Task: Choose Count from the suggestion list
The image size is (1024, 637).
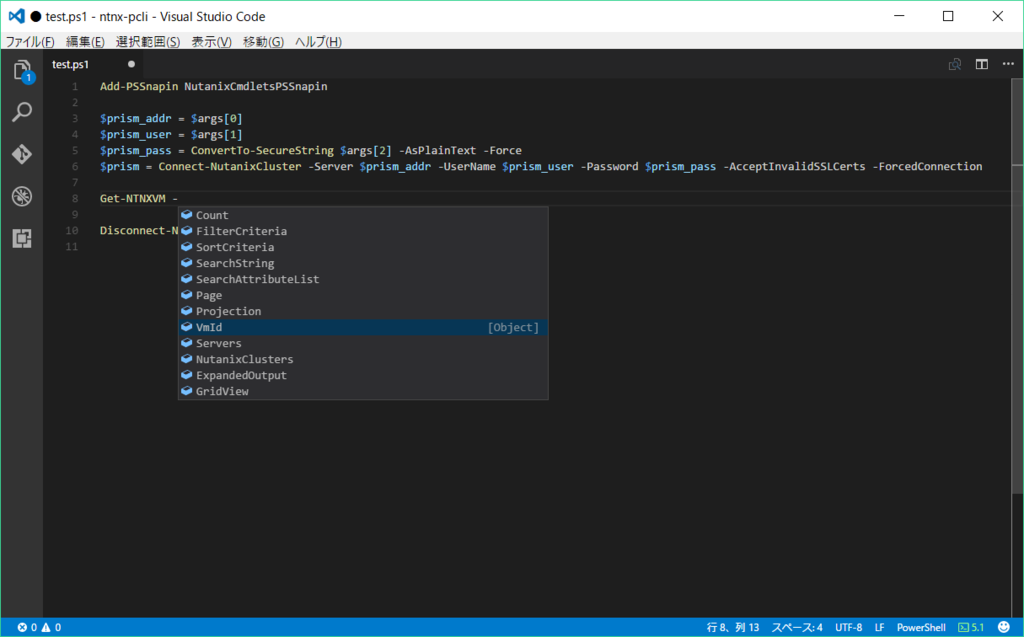Action: click(363, 215)
